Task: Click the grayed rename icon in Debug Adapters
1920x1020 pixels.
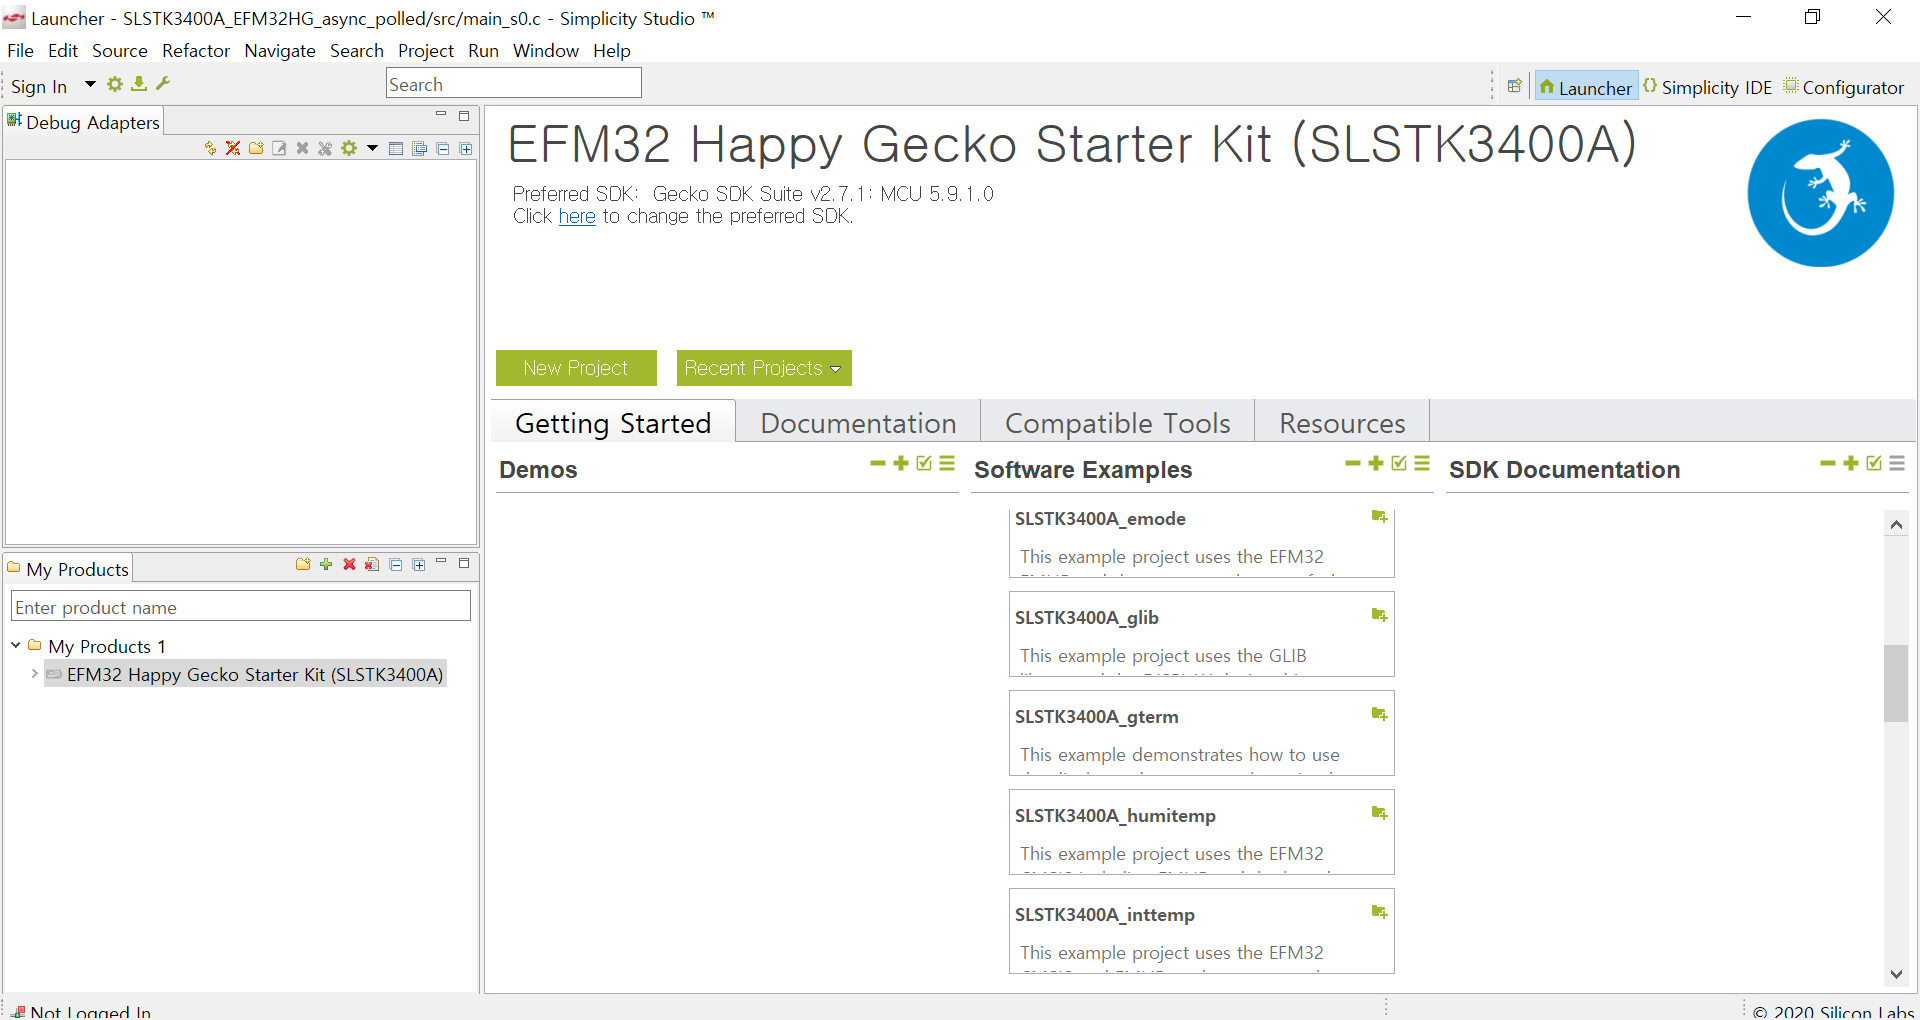Action: [279, 148]
